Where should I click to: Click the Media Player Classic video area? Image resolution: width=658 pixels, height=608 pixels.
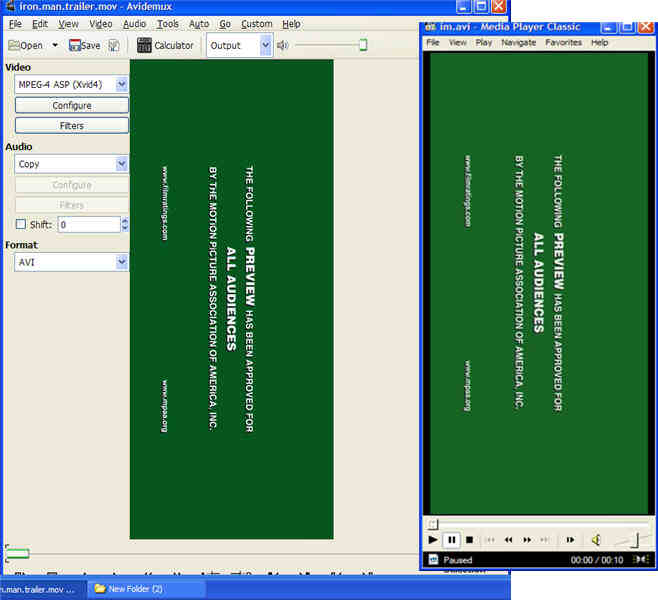point(539,283)
